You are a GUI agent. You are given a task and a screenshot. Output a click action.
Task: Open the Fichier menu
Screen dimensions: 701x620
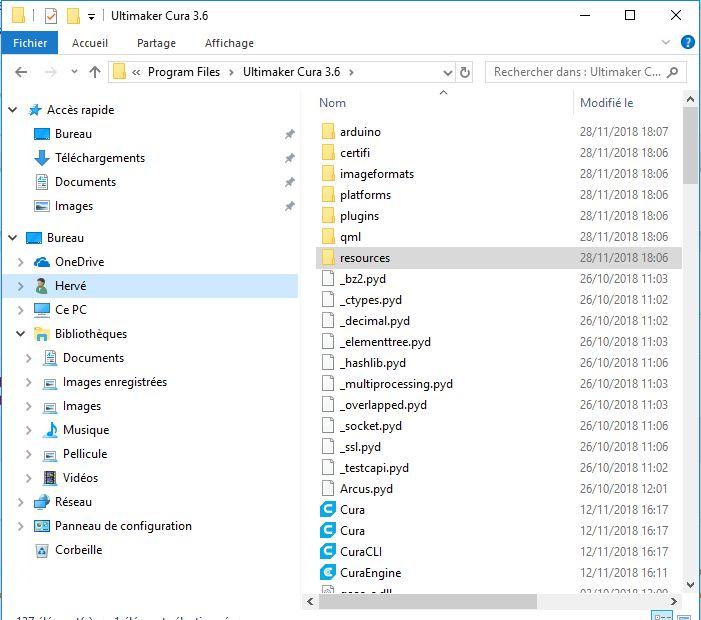[30, 43]
